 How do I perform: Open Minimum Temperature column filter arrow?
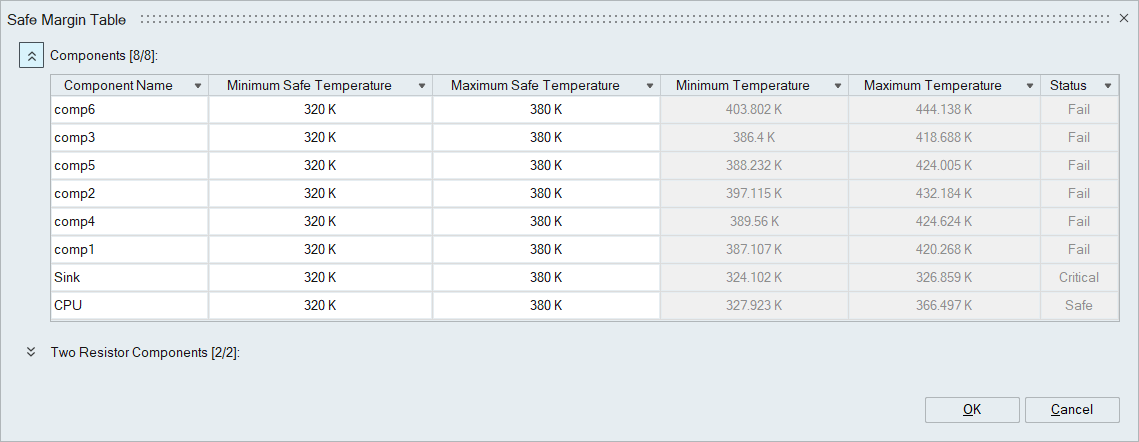(x=838, y=86)
